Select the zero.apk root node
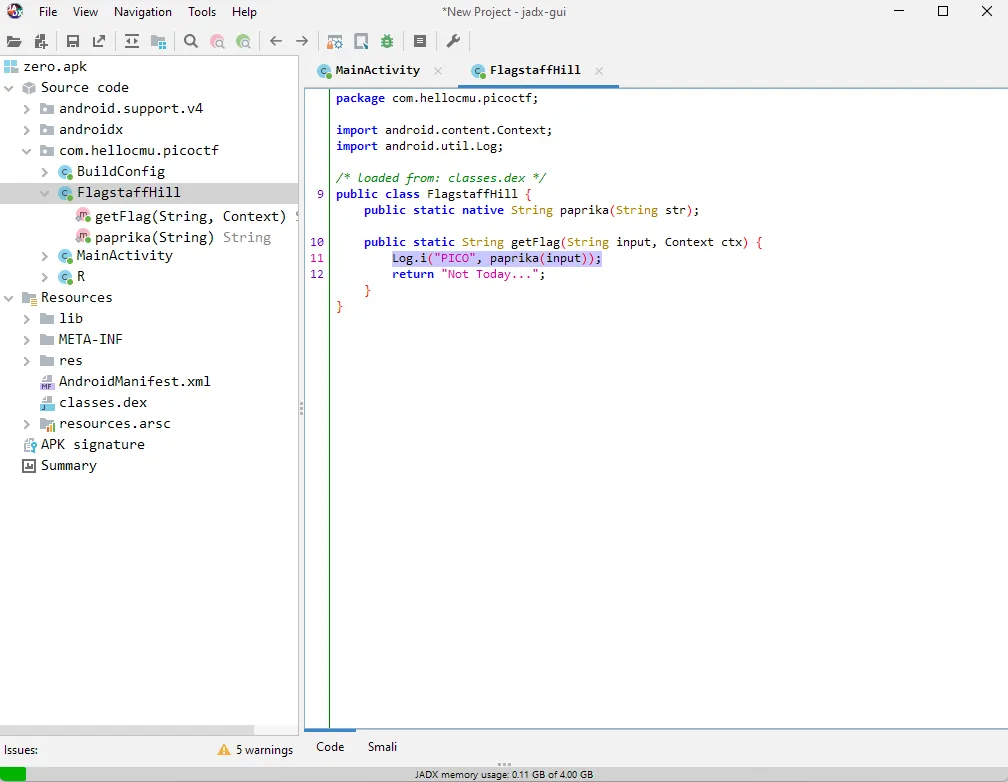This screenshot has width=1008, height=782. coord(55,66)
